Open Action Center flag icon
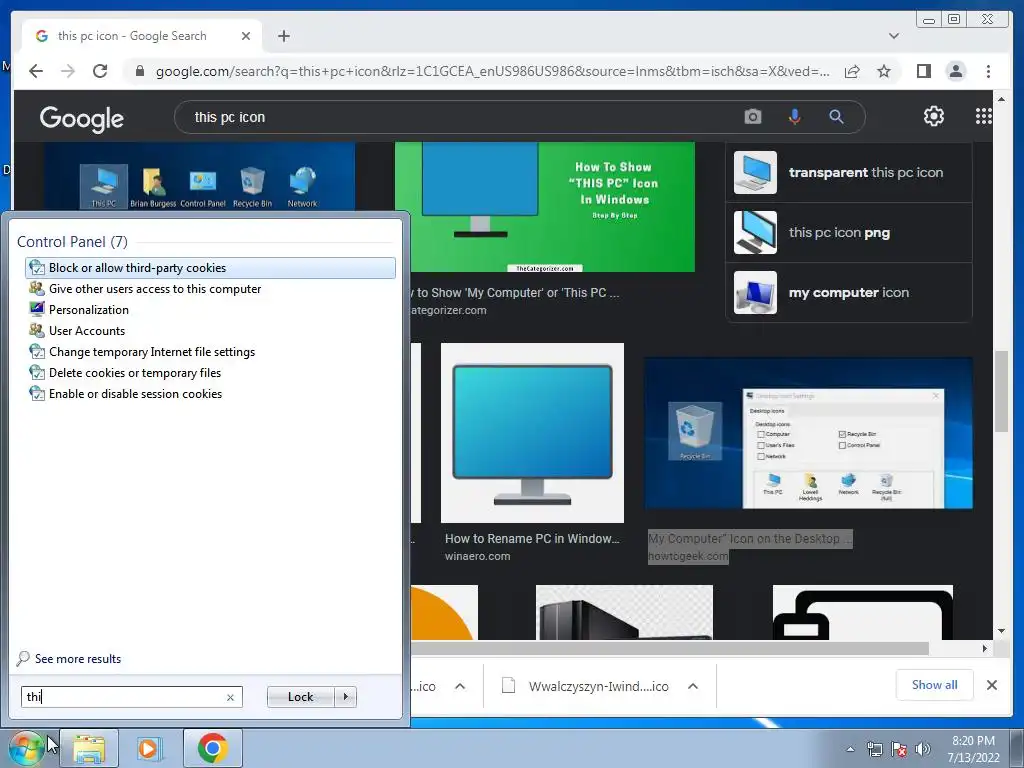The image size is (1024, 768). click(899, 750)
